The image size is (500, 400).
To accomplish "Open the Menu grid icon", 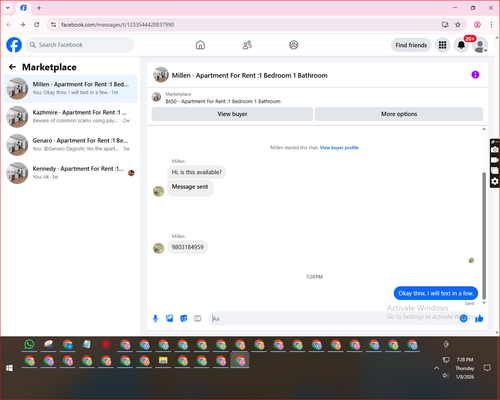I will pyautogui.click(x=442, y=45).
